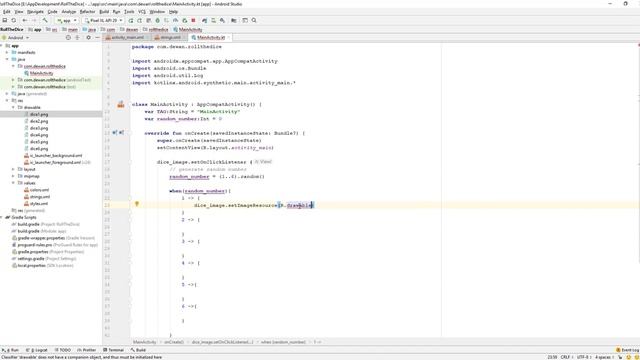Open the Pixel device selector dropdown
Viewport: 640px width, 360px height.
(x=103, y=20)
